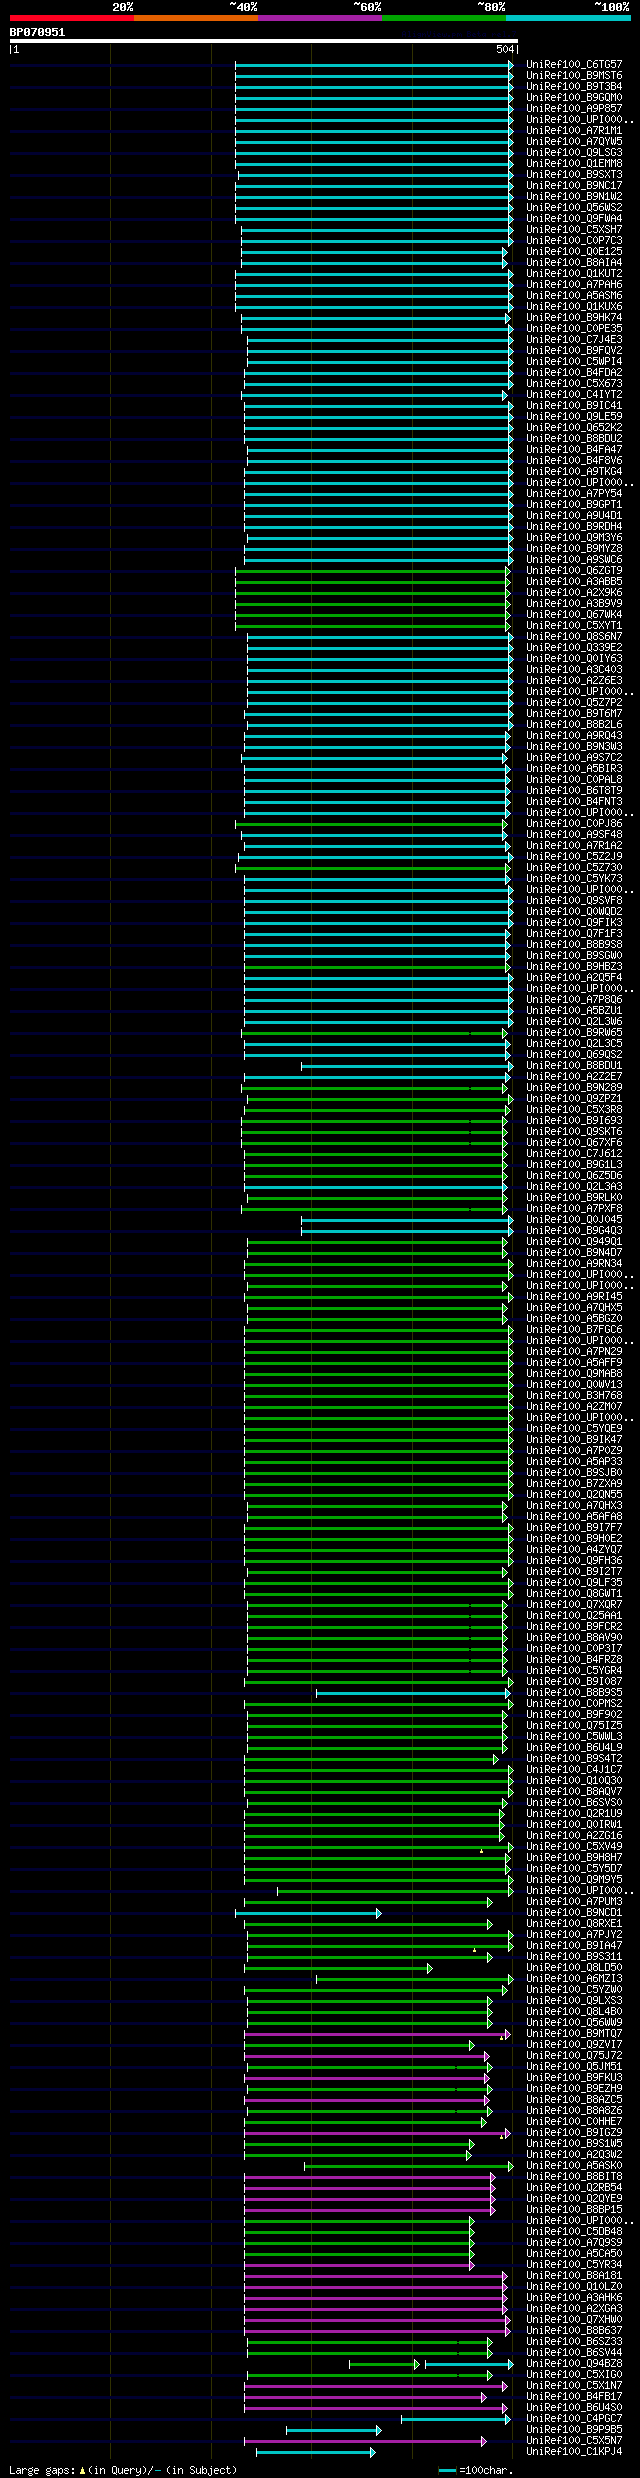The height and width of the screenshot is (2478, 640).
Task: Open hit UniRef100_A9P857
Action: [x=574, y=108]
